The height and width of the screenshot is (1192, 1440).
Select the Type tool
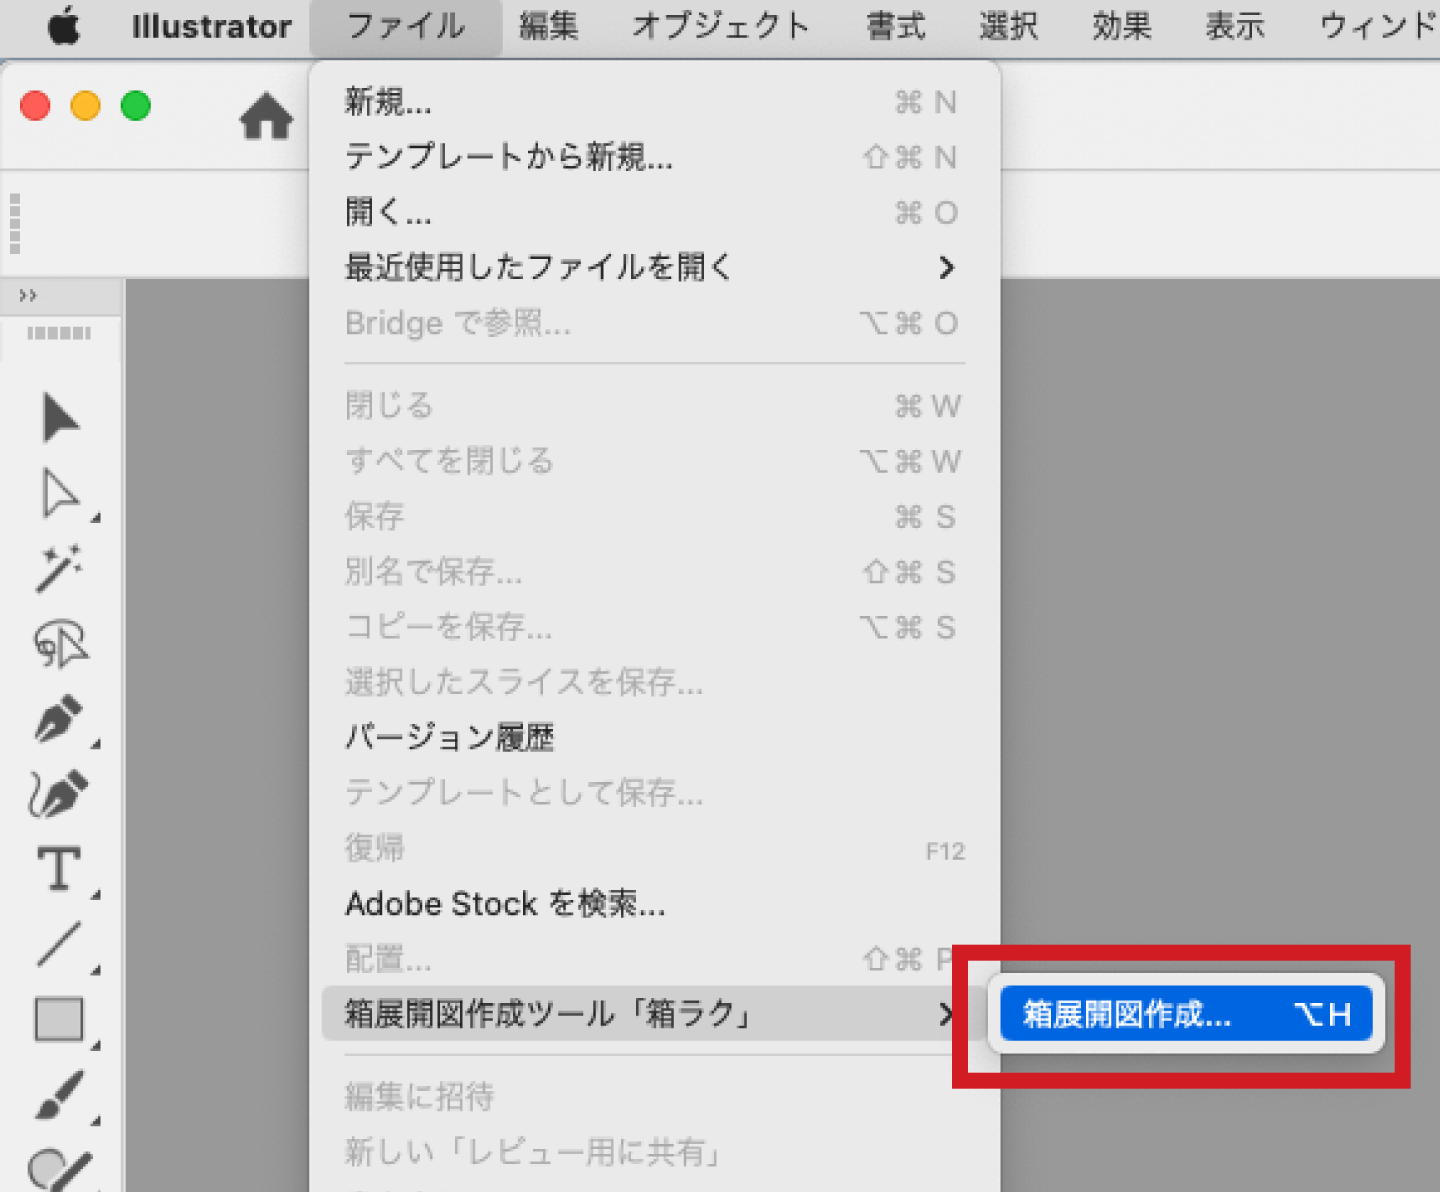[59, 869]
